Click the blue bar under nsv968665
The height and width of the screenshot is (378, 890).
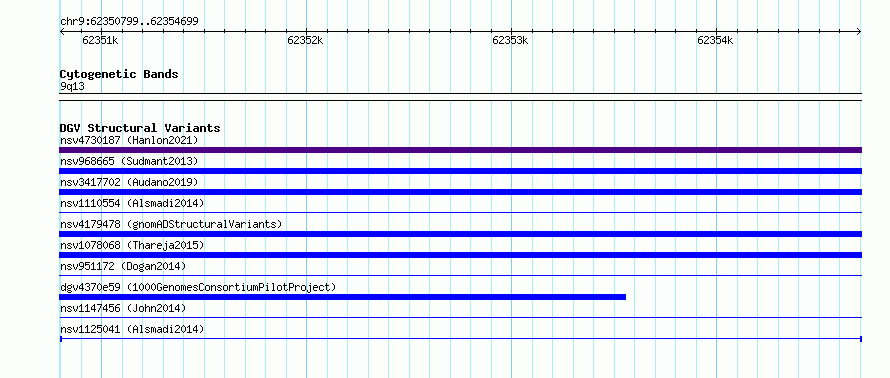[460, 171]
